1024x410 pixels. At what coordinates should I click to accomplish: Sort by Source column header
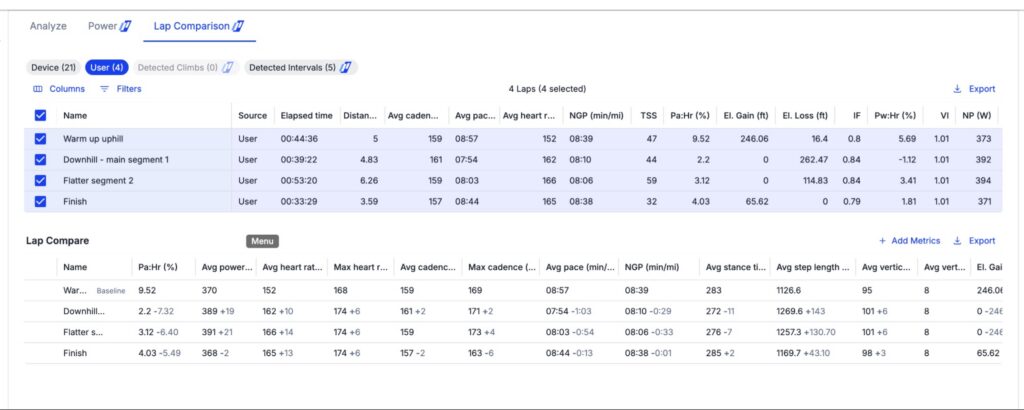[x=252, y=116]
